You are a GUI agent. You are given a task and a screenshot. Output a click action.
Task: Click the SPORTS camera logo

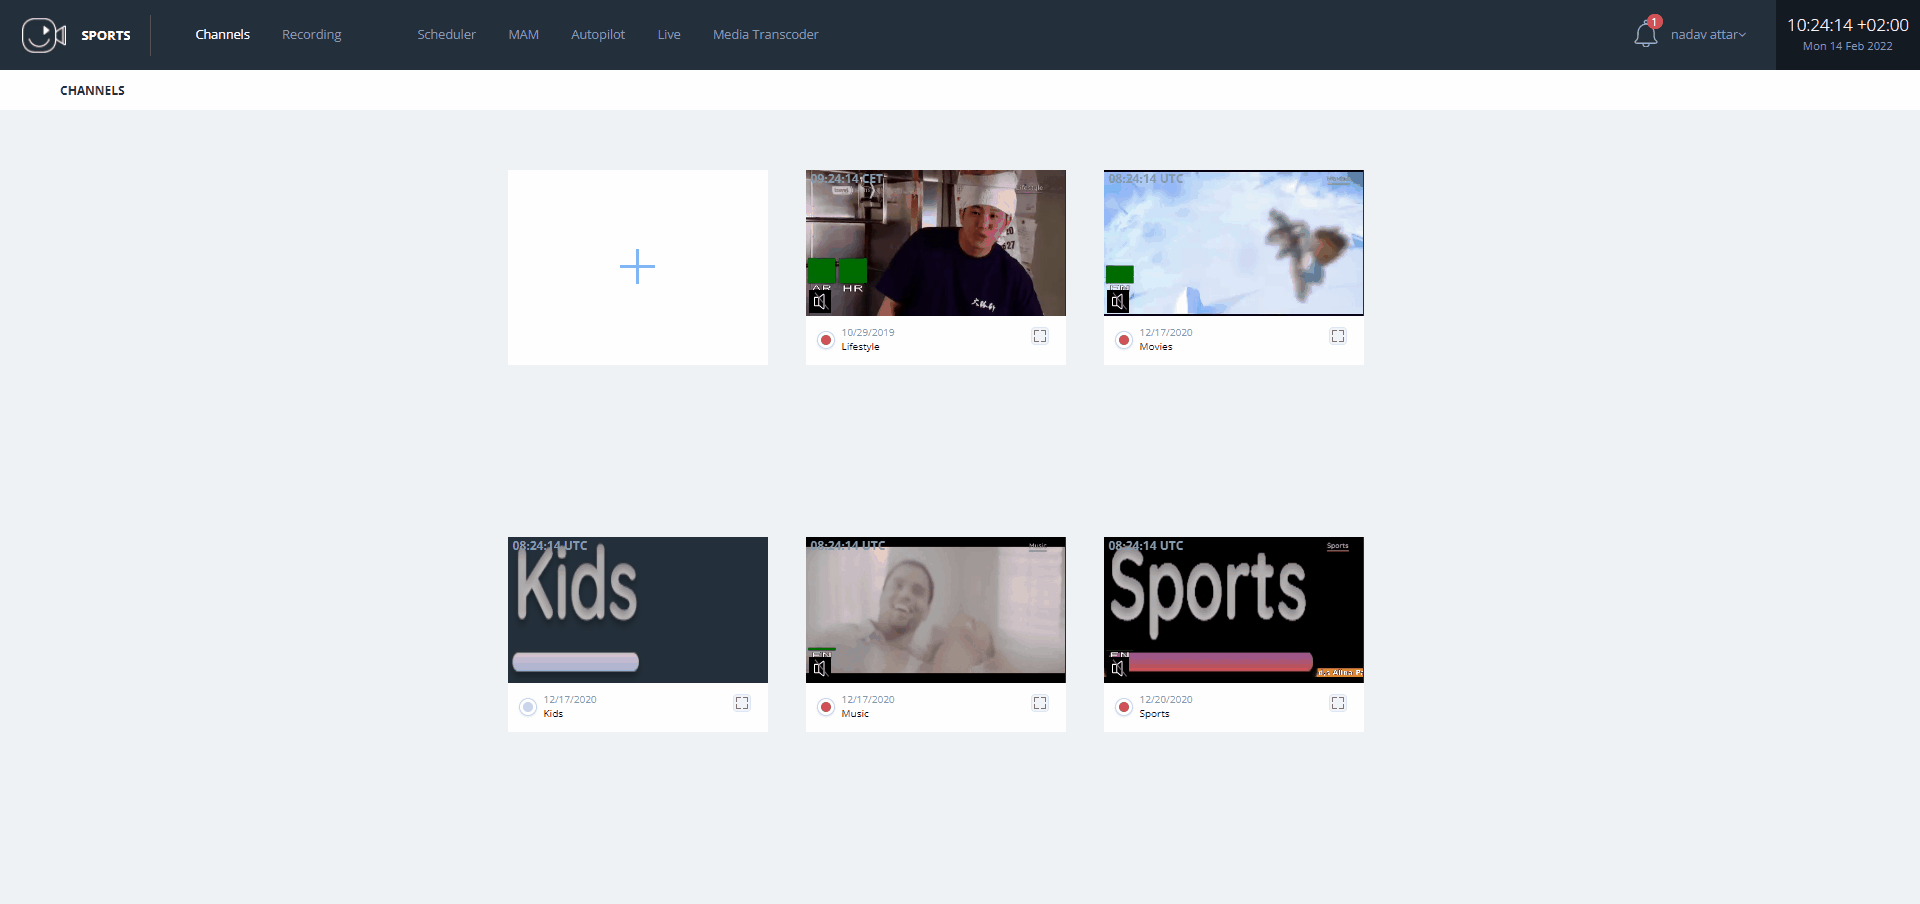pyautogui.click(x=42, y=34)
